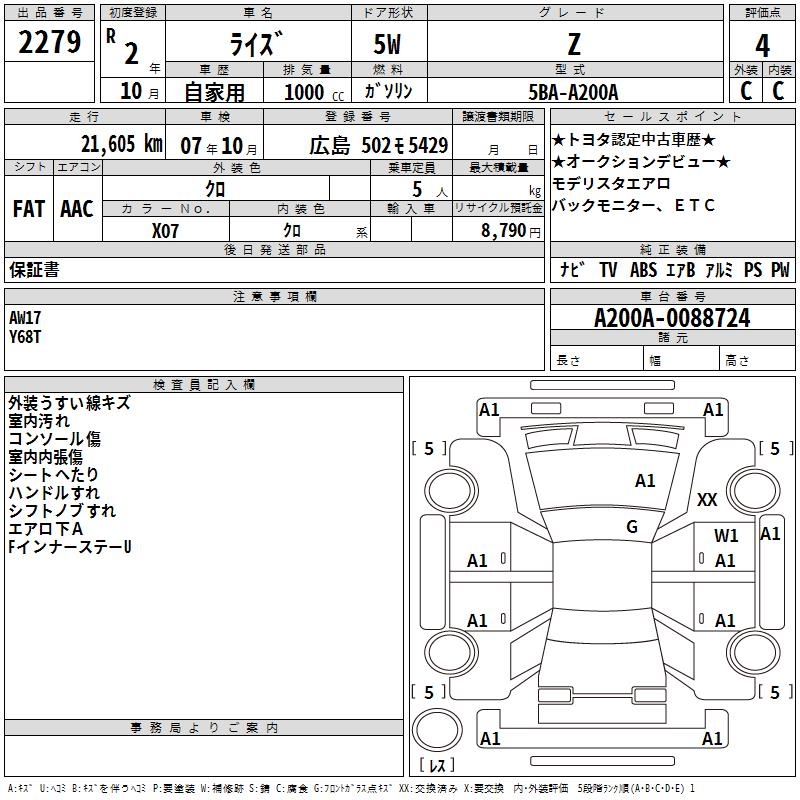This screenshot has height=800, width=800.
Task: Select the 自家用 vehicle history cell
Action: [214, 92]
